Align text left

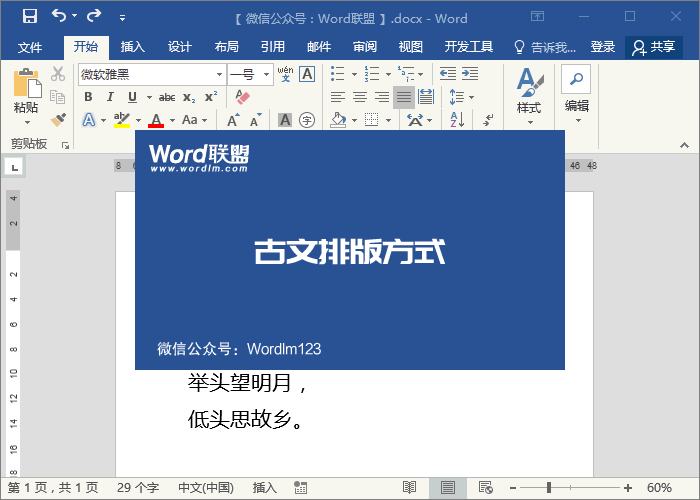[x=338, y=97]
